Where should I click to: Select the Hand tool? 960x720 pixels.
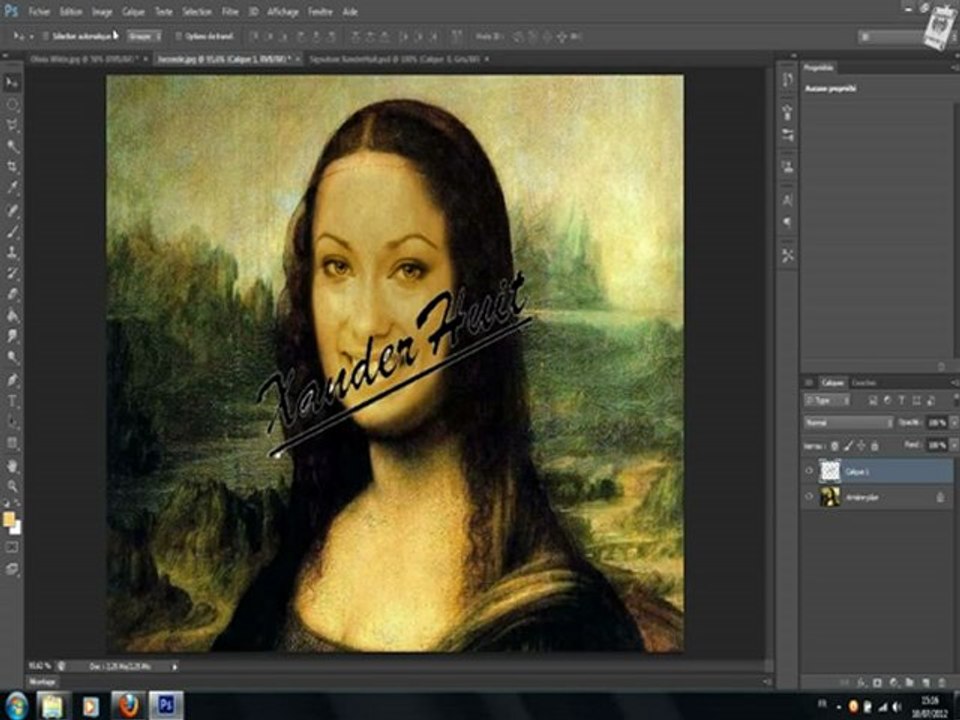click(12, 467)
